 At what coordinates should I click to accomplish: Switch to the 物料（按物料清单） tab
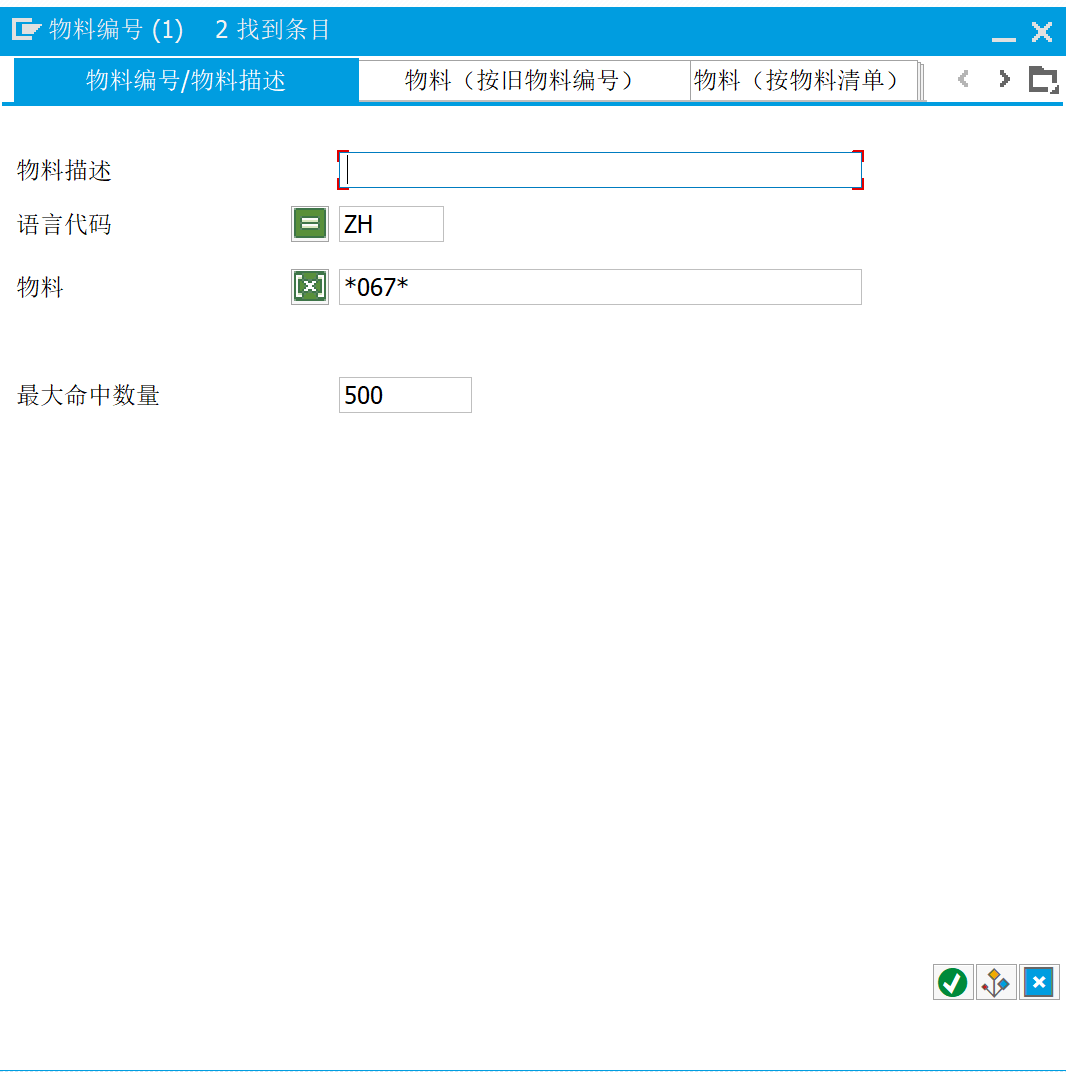pos(805,80)
